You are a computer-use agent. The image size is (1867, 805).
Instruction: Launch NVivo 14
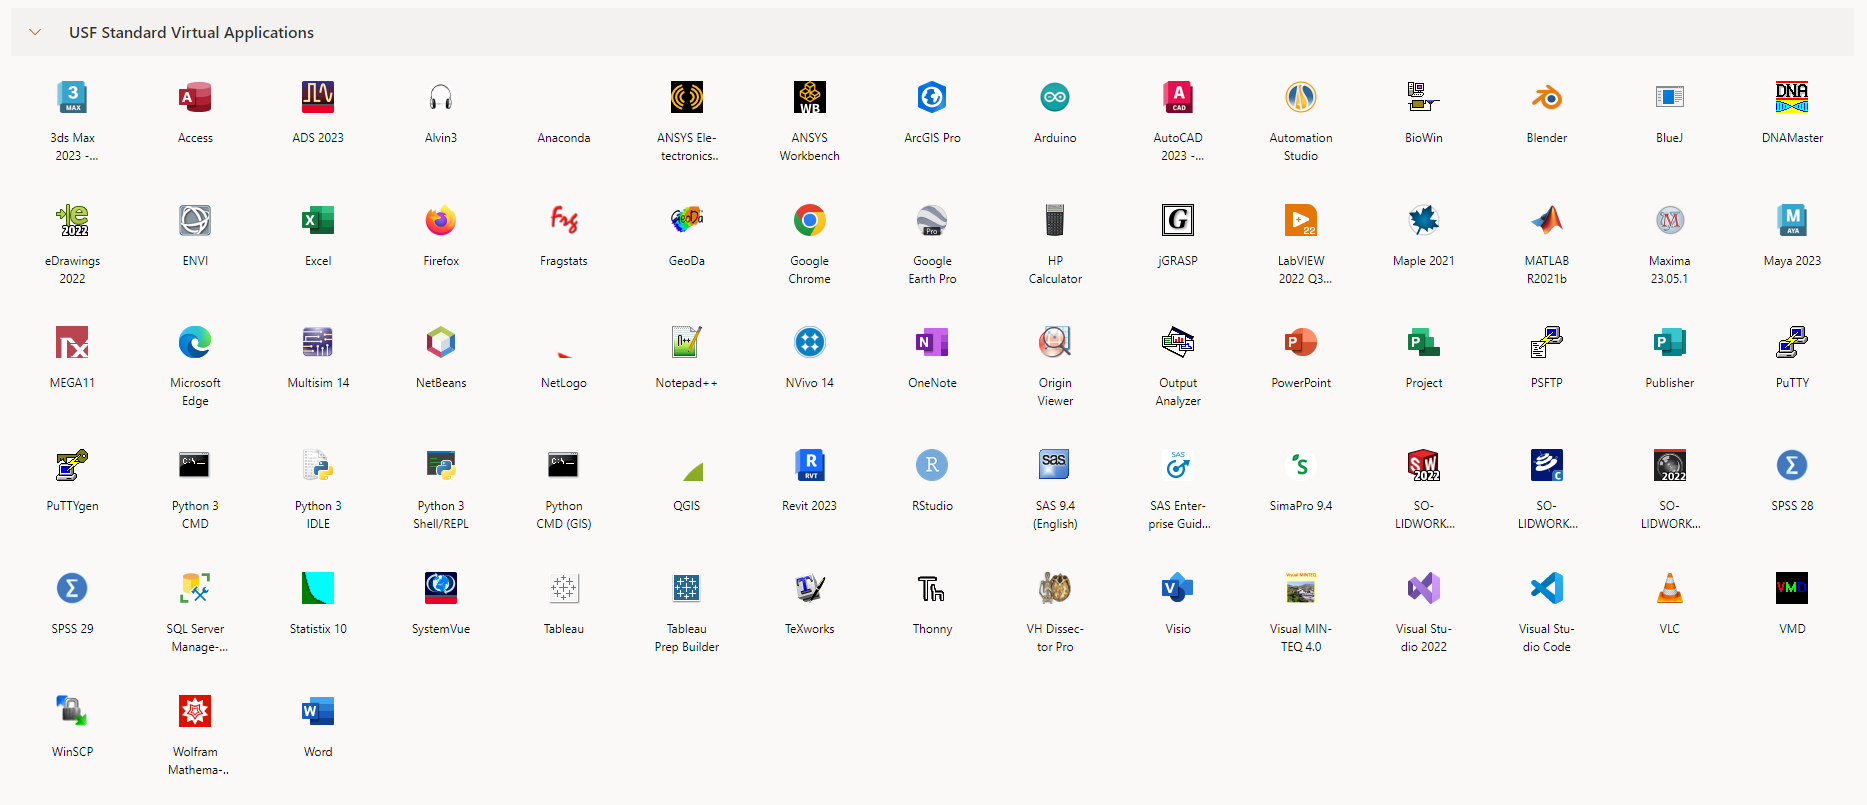click(x=810, y=343)
